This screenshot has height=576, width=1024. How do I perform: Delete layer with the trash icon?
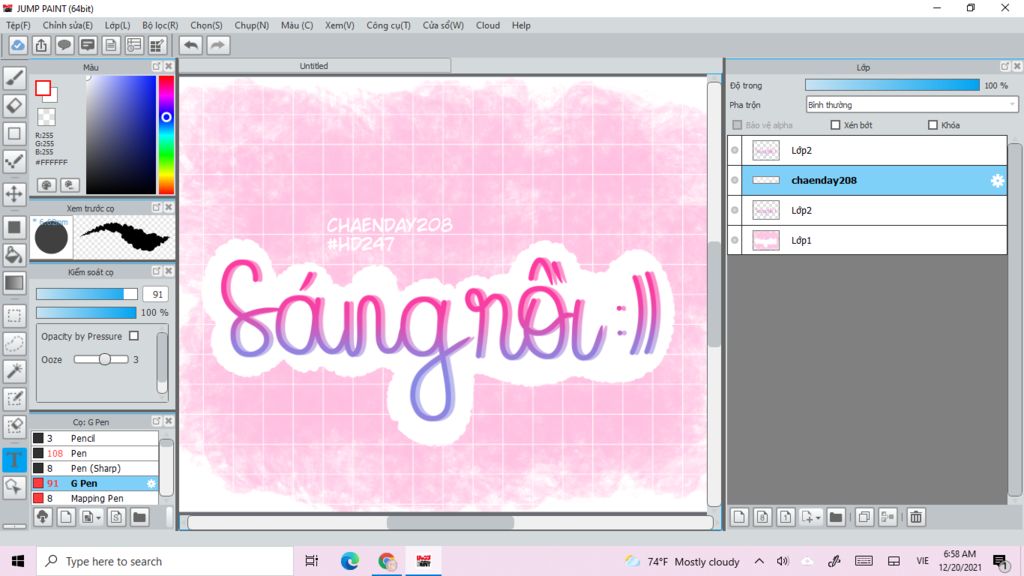[x=916, y=517]
